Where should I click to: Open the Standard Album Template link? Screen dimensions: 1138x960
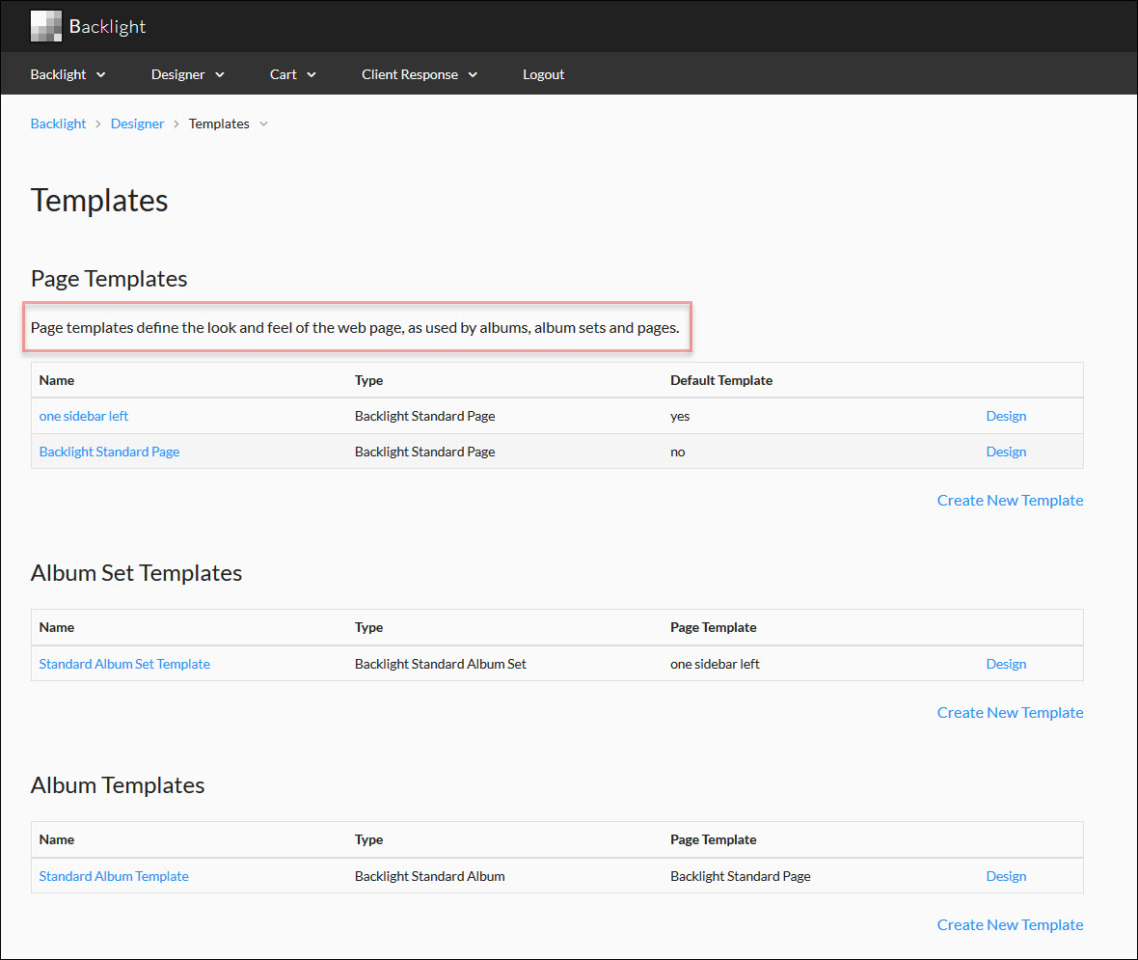pos(114,876)
